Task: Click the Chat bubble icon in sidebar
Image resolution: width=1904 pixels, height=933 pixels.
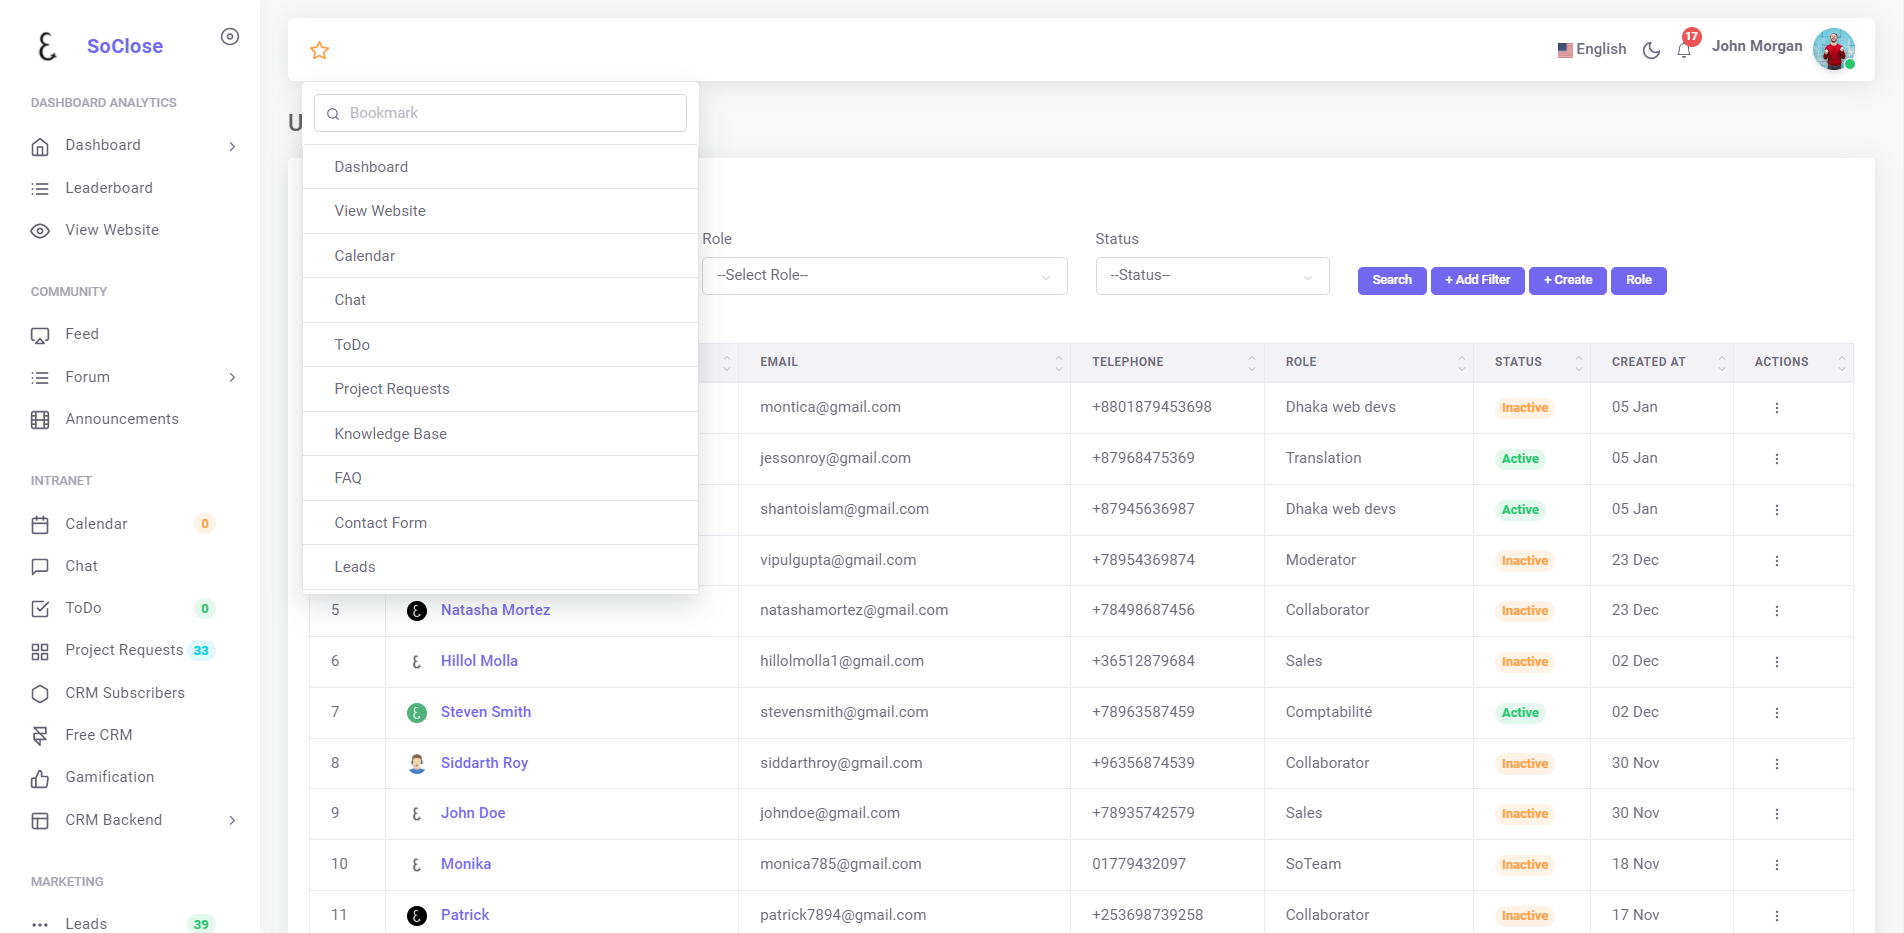Action: (40, 567)
